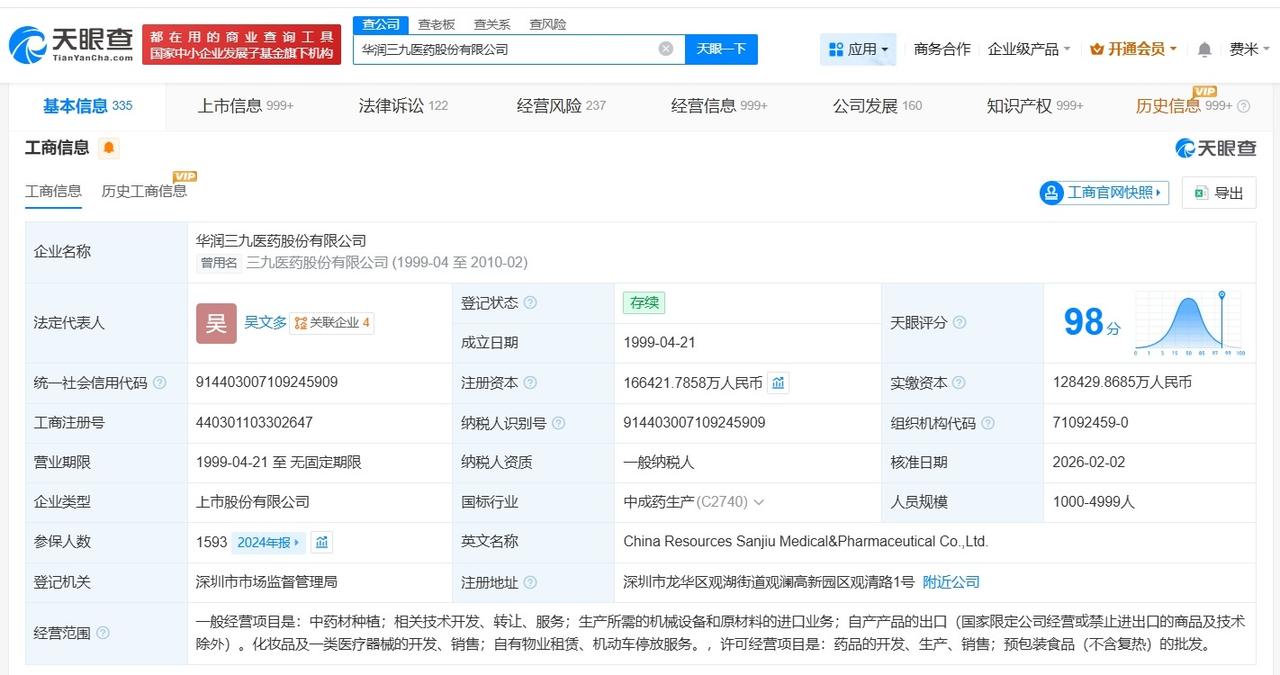Screen dimensions: 1280x675
Task: Open chart icon beside registered capital value
Action: click(x=778, y=382)
